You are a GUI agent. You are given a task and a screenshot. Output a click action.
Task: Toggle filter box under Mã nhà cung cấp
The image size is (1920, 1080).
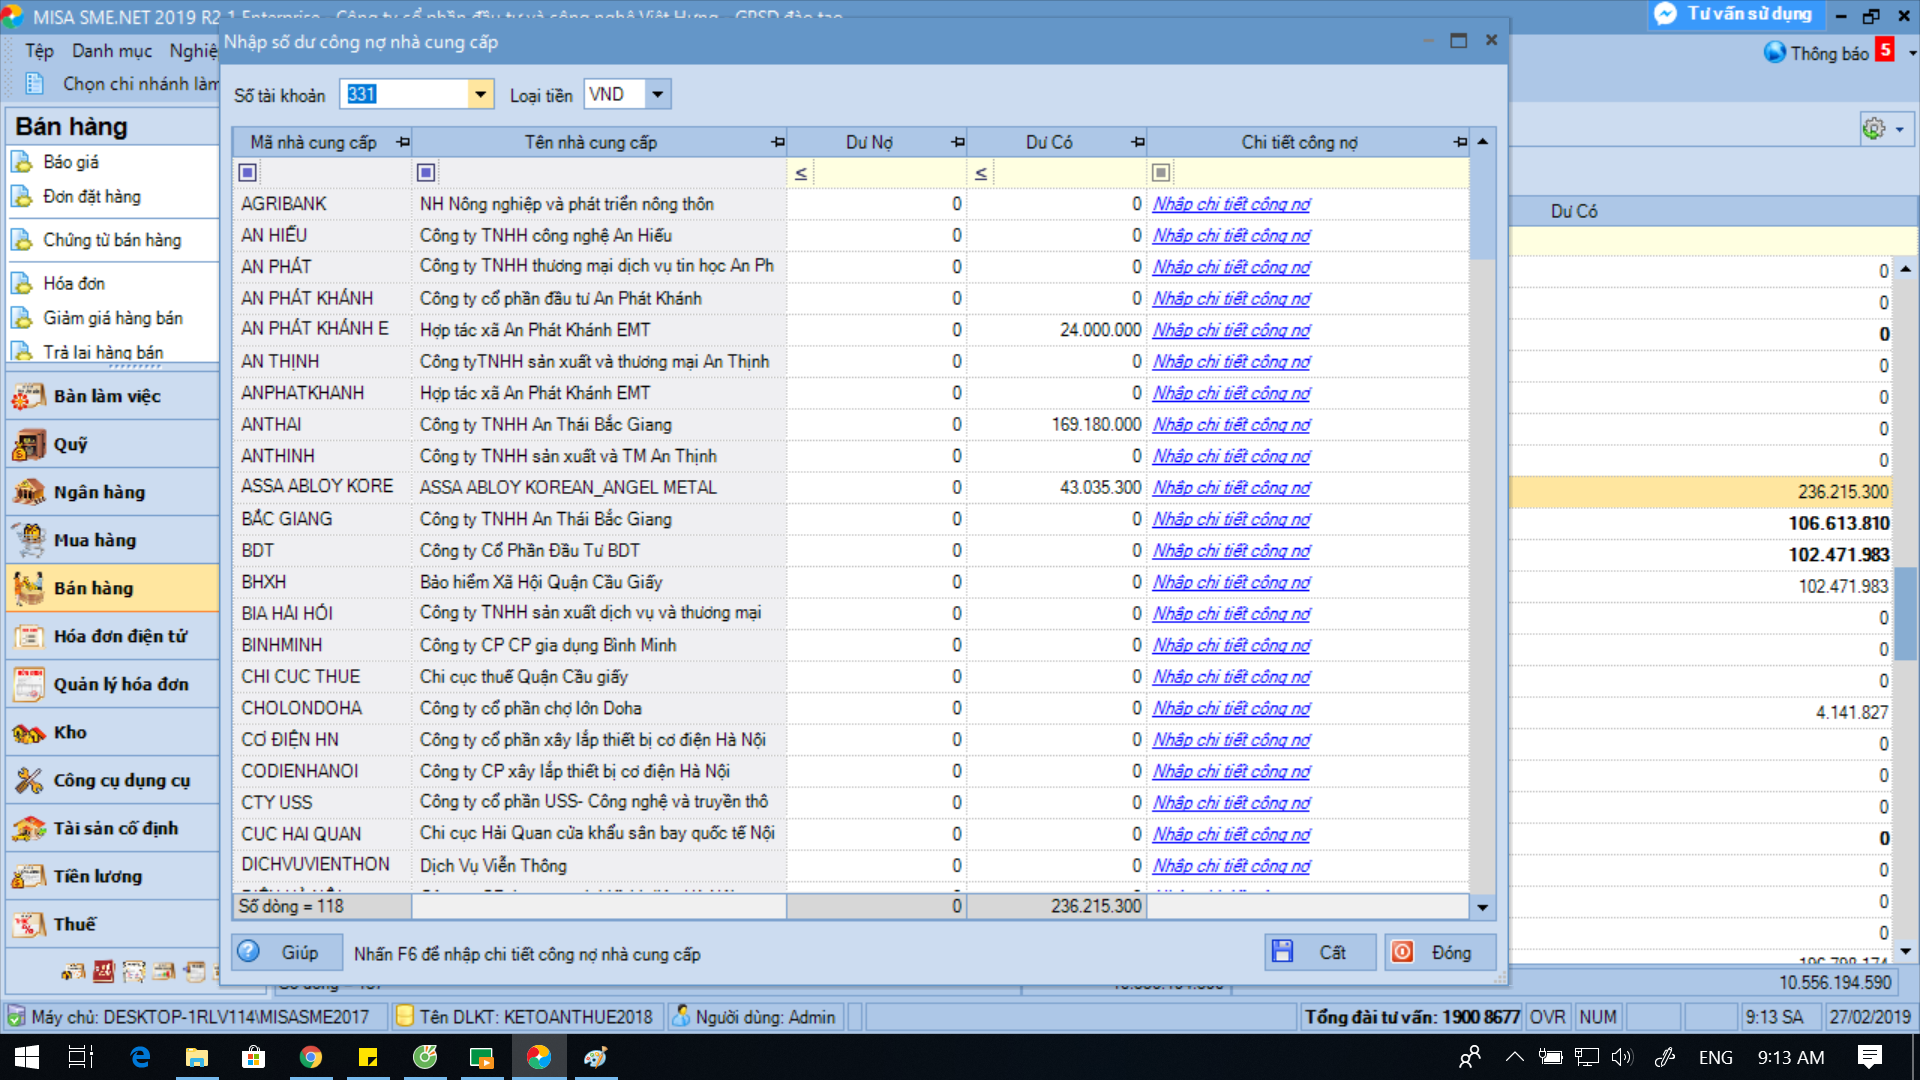[248, 173]
